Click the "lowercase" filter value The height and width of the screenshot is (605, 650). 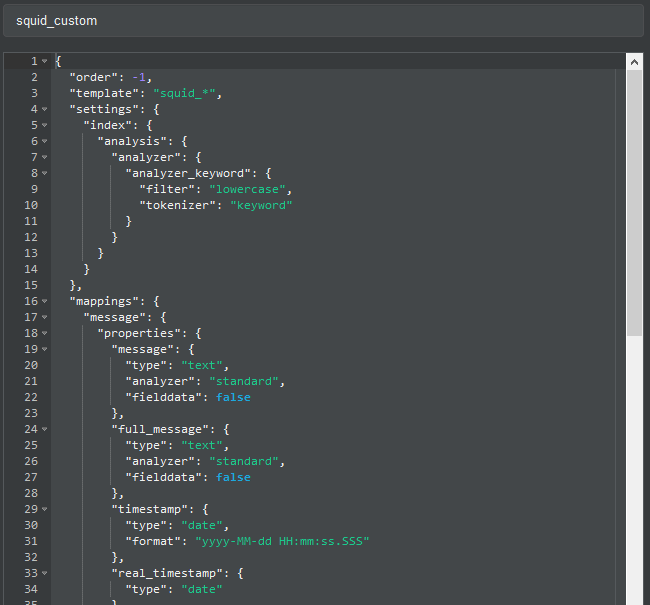[247, 190]
